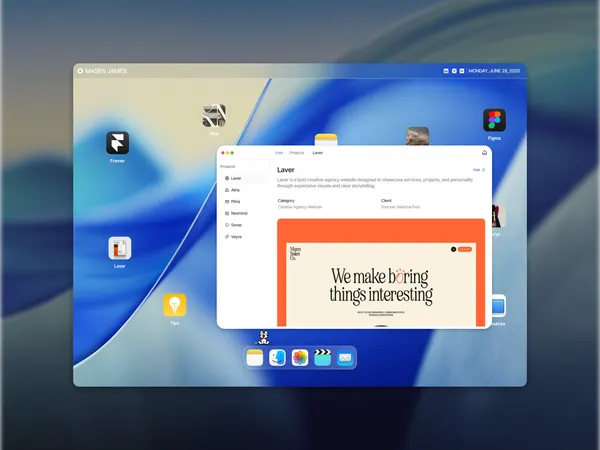Click the menu bar icon nearest the date
This screenshot has height=450, width=600.
(x=462, y=71)
